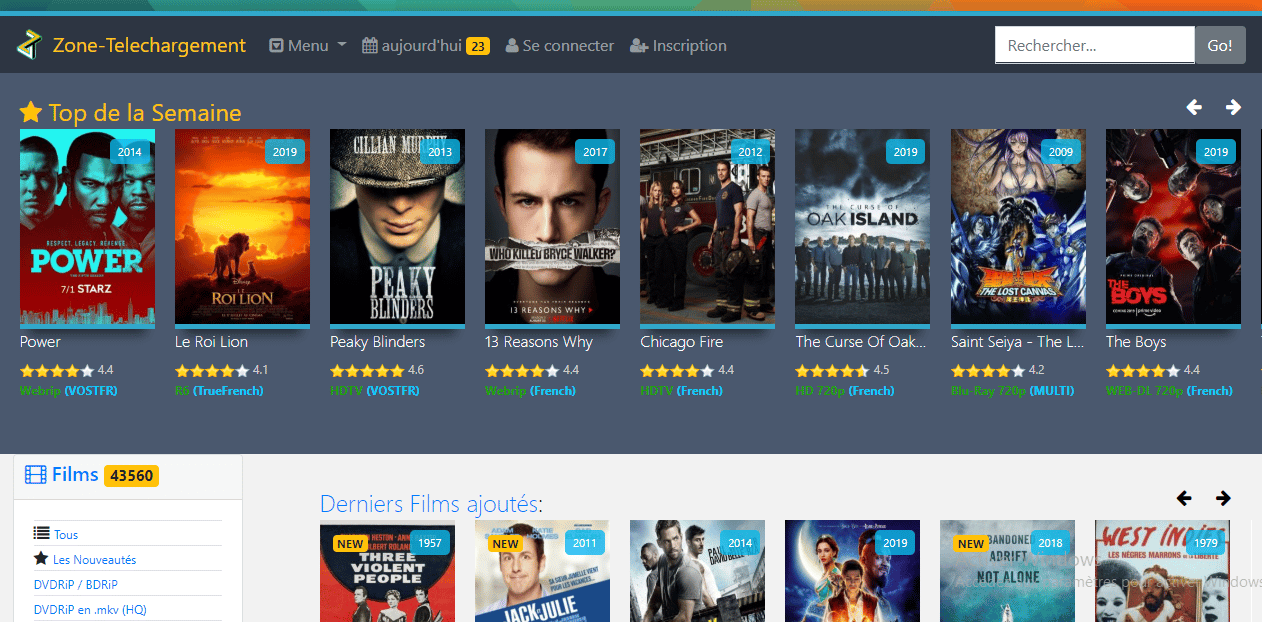Open the Inscription signup link
This screenshot has width=1262, height=622.
tap(678, 45)
